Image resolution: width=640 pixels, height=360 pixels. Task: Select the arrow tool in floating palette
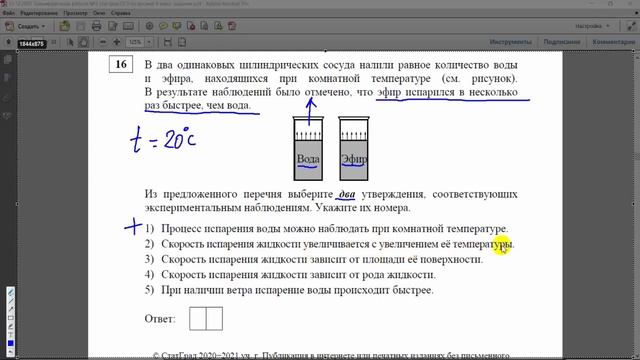pos(11,309)
